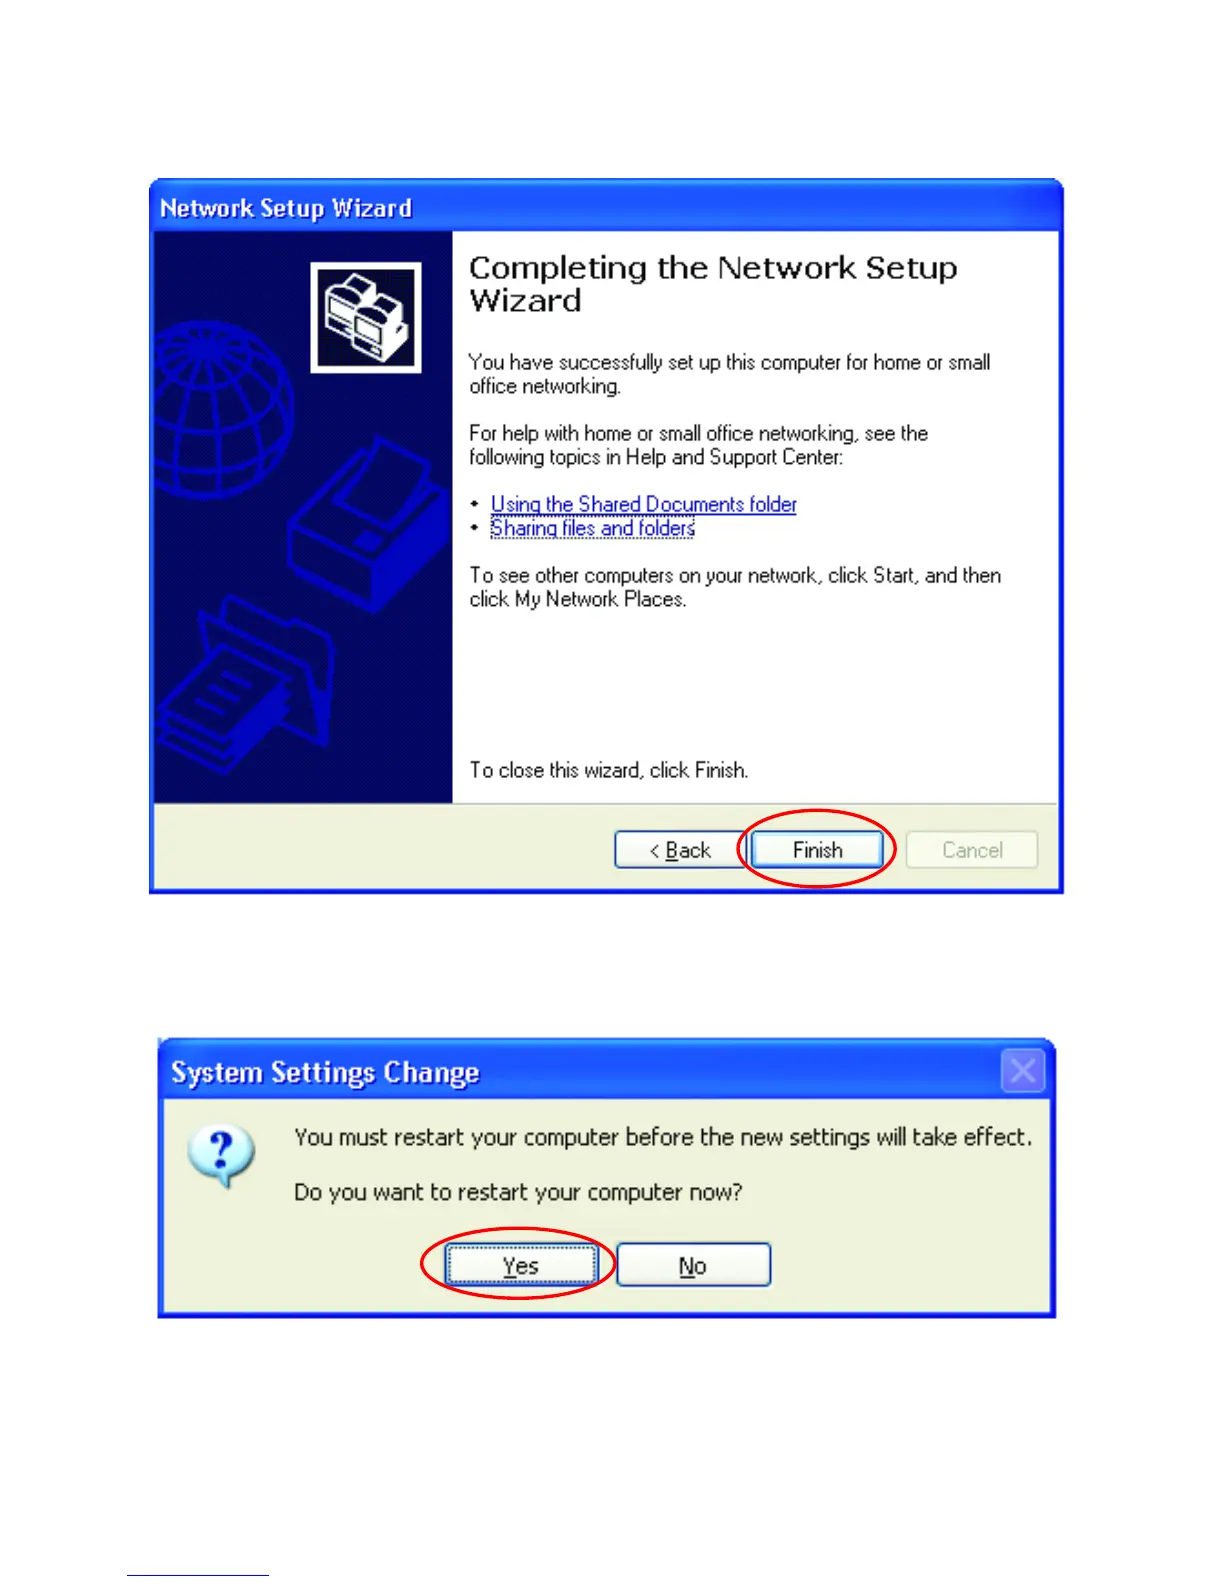Close the System Settings Change dialog
Viewport: 1224px width, 1584px height.
coord(1023,1071)
